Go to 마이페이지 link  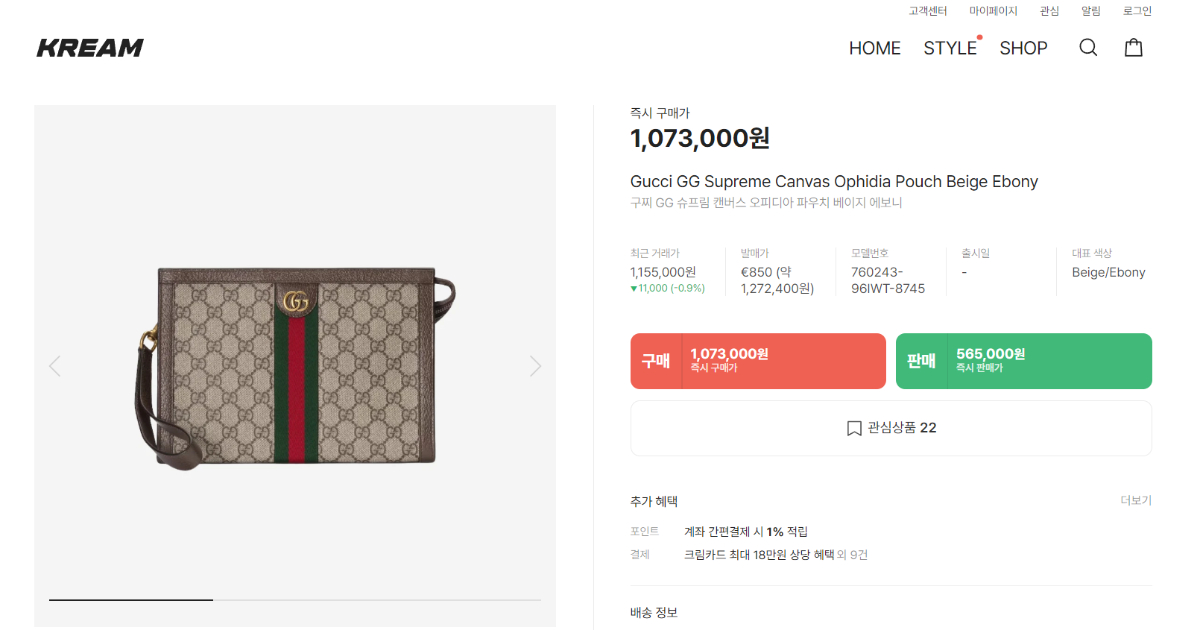tap(993, 11)
